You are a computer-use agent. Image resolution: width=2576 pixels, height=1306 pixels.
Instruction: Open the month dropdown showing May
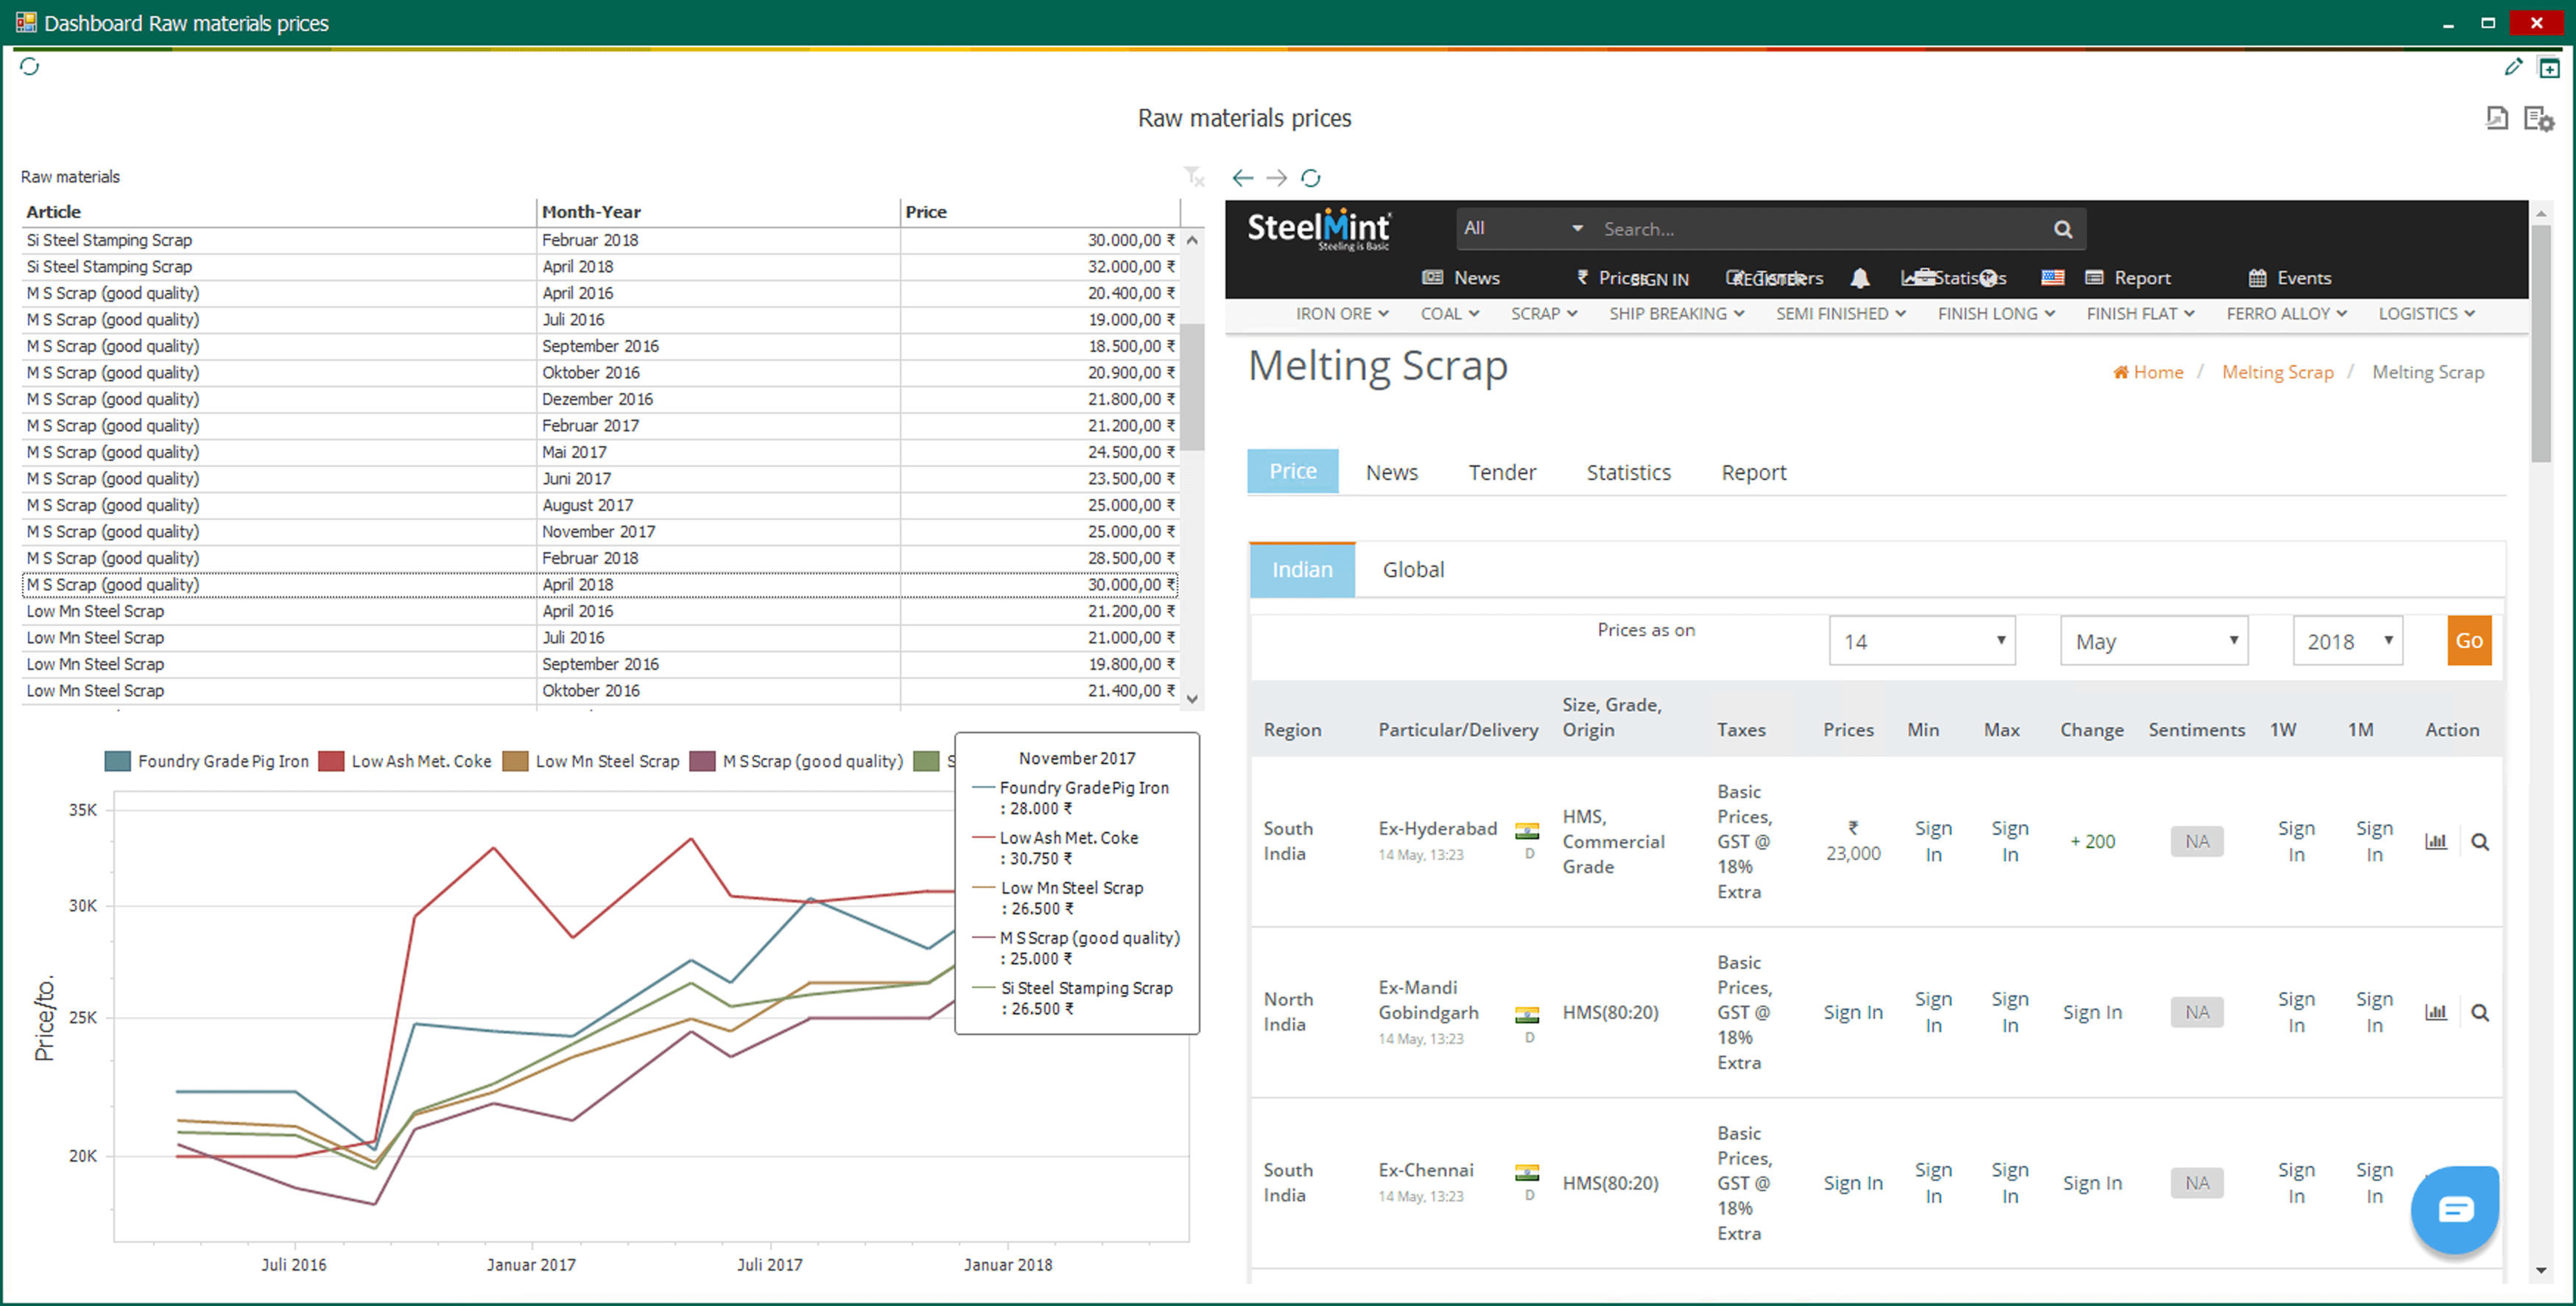(2153, 641)
